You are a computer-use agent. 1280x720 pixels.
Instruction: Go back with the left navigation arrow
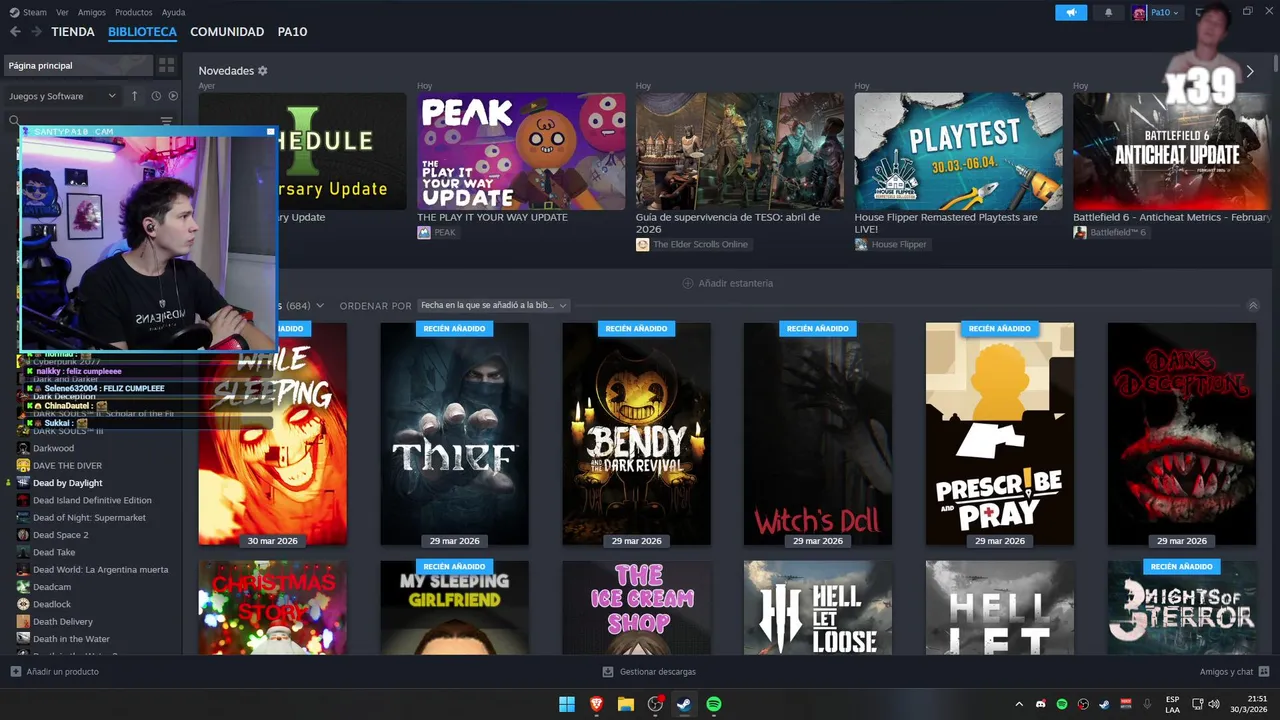click(x=15, y=32)
